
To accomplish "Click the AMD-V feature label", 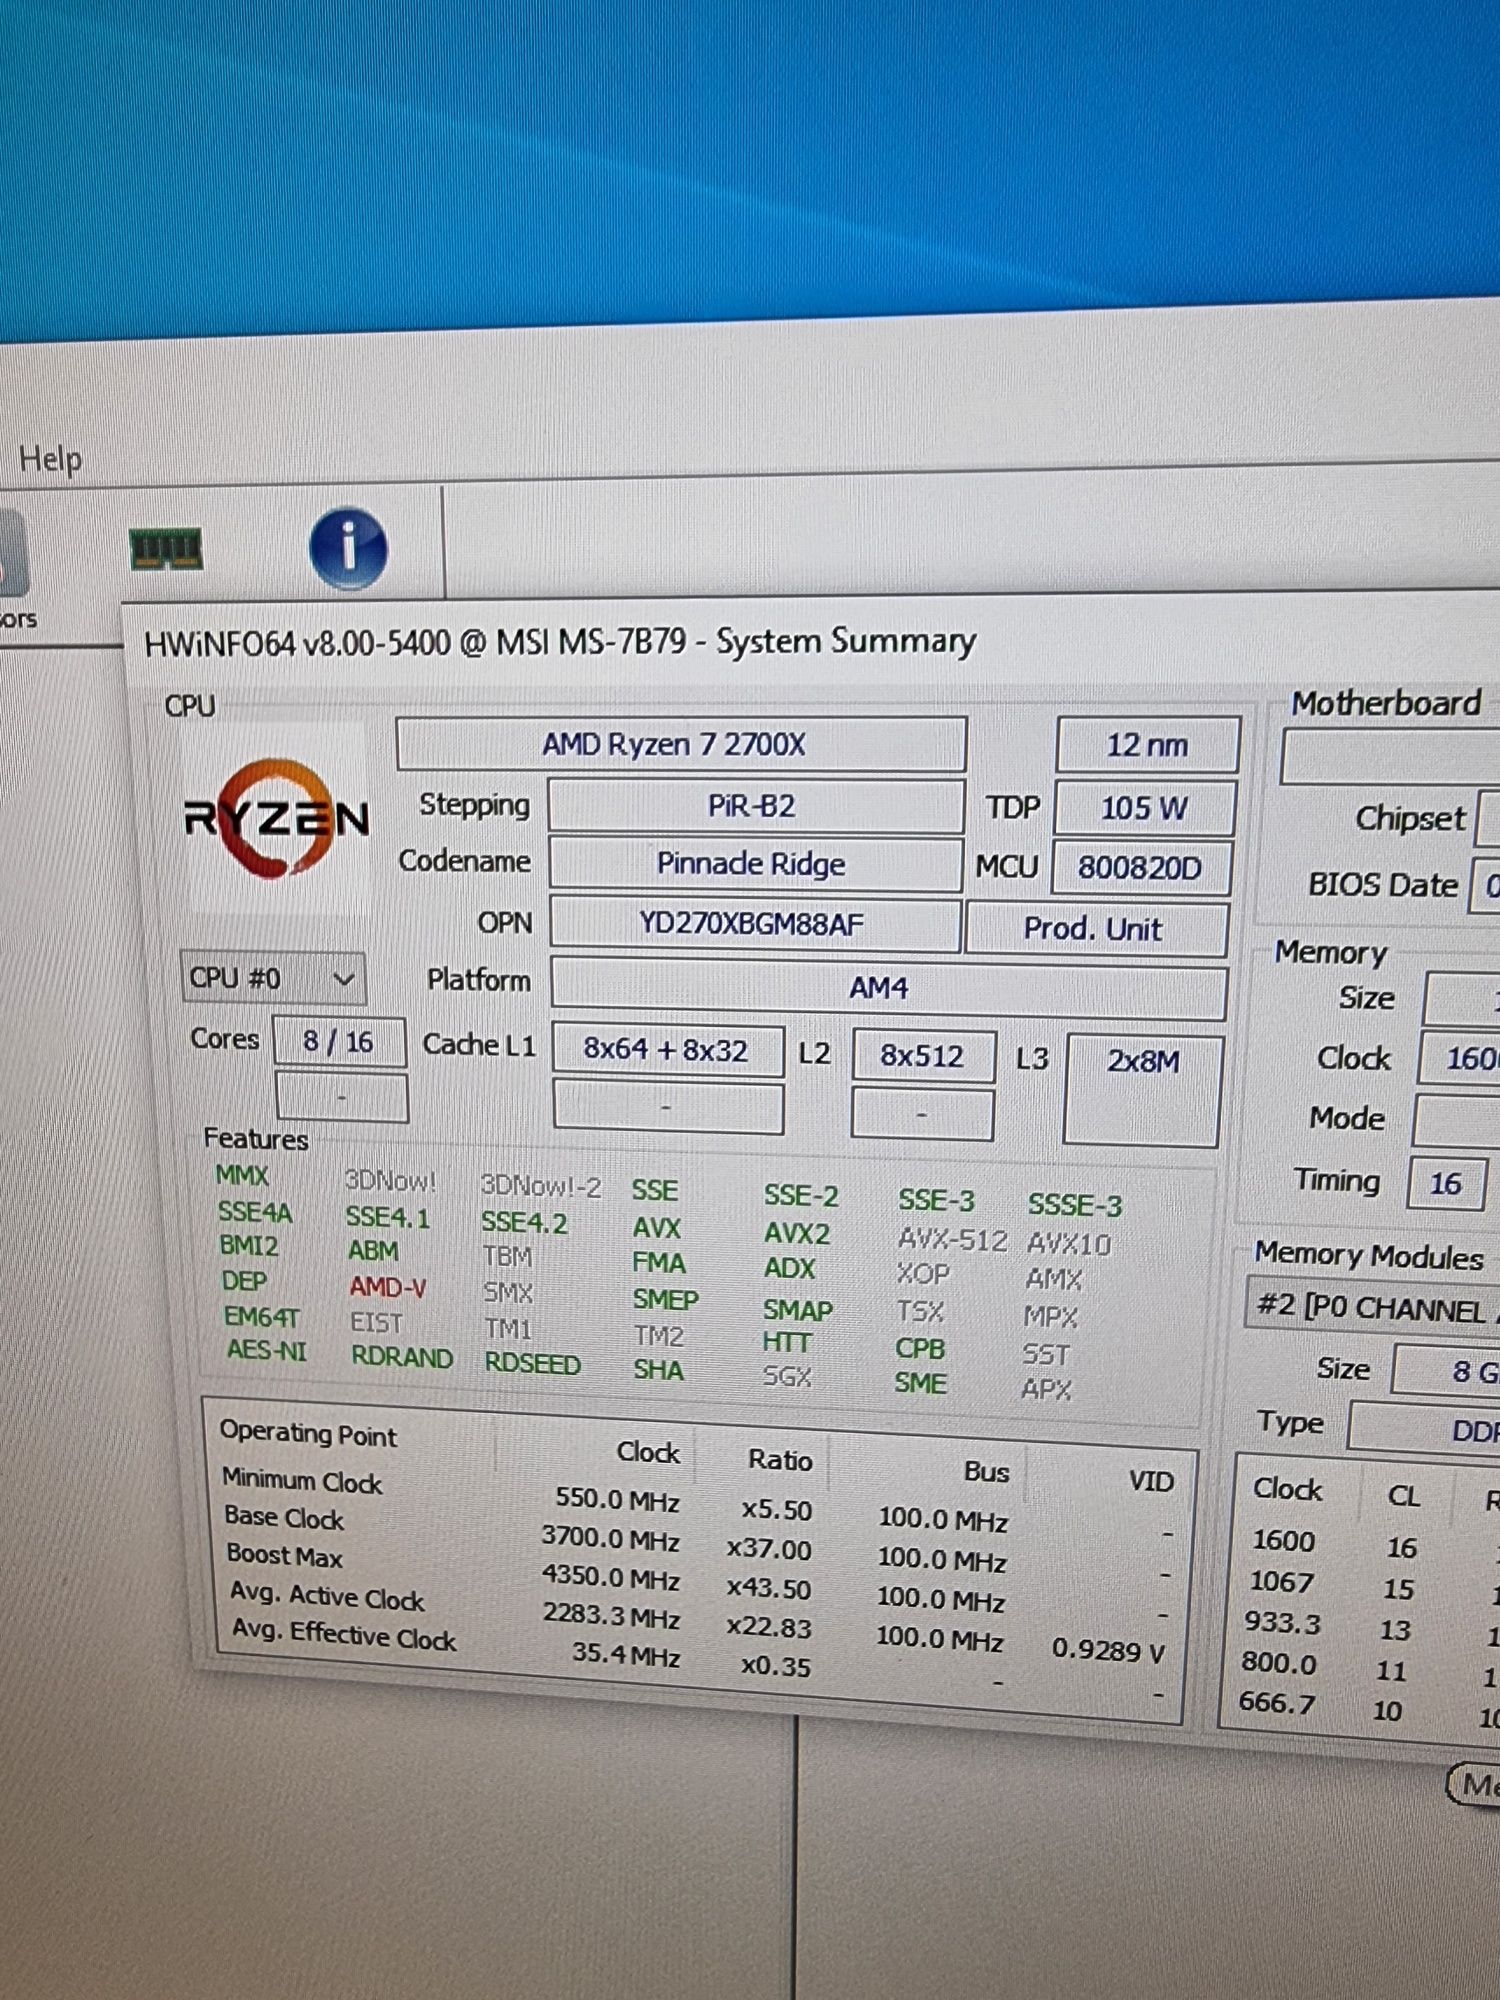I will coord(388,1287).
